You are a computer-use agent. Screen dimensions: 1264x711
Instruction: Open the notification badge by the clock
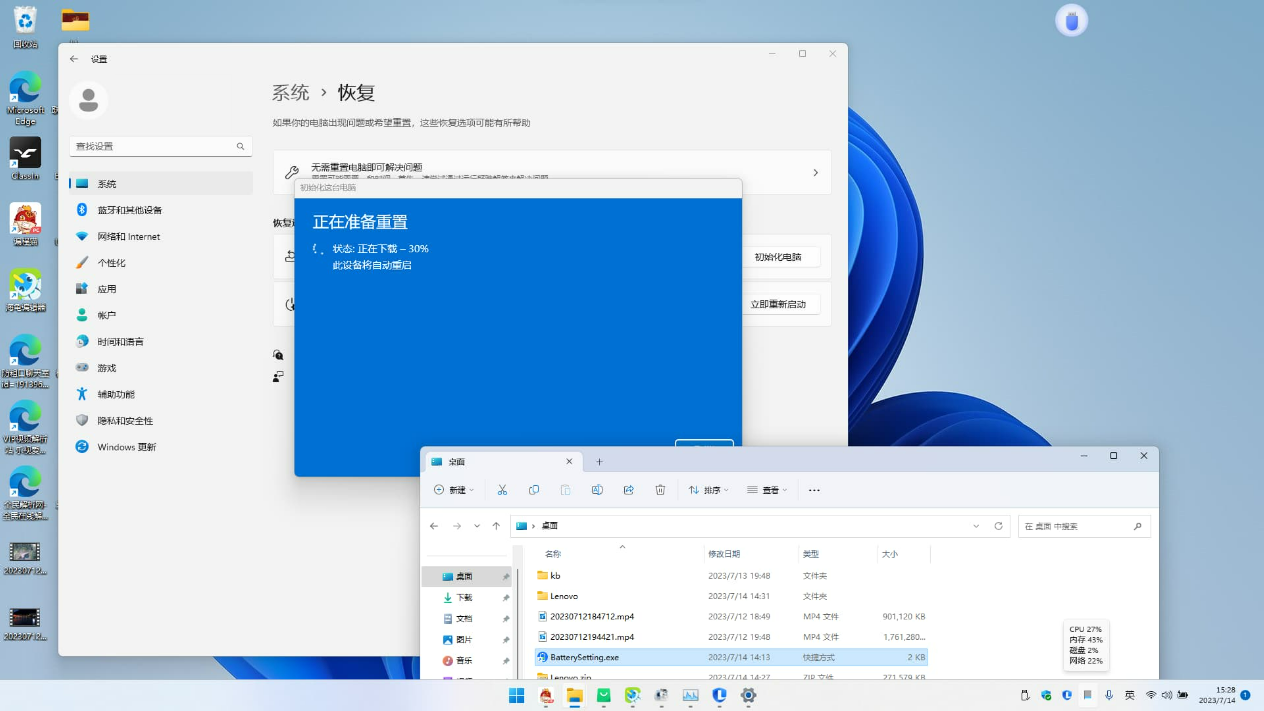pos(1246,695)
